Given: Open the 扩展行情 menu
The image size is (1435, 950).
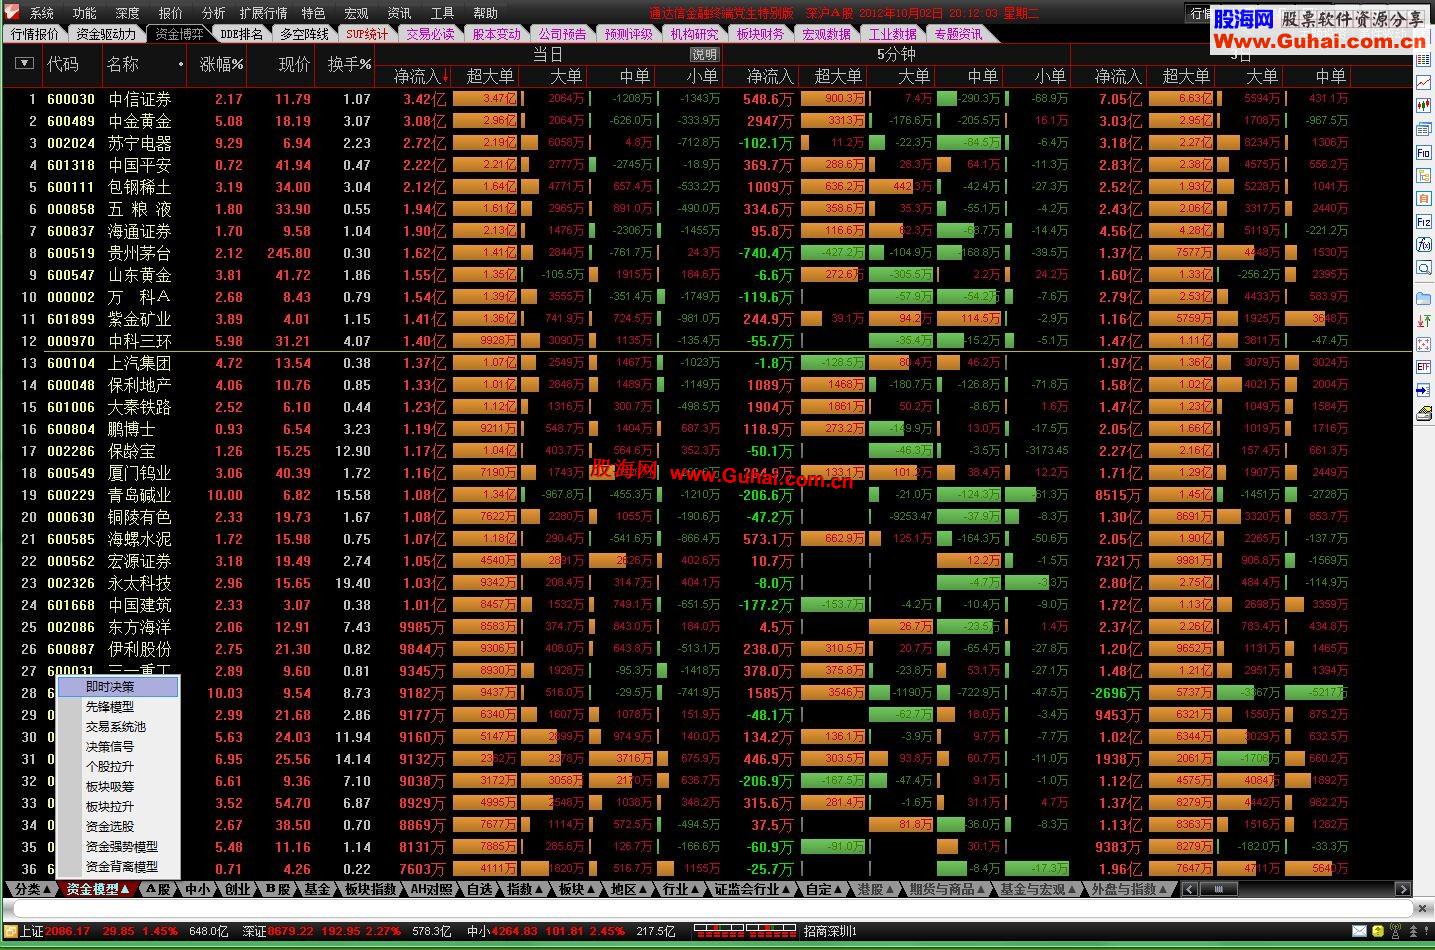Looking at the screenshot, I should click(x=263, y=13).
